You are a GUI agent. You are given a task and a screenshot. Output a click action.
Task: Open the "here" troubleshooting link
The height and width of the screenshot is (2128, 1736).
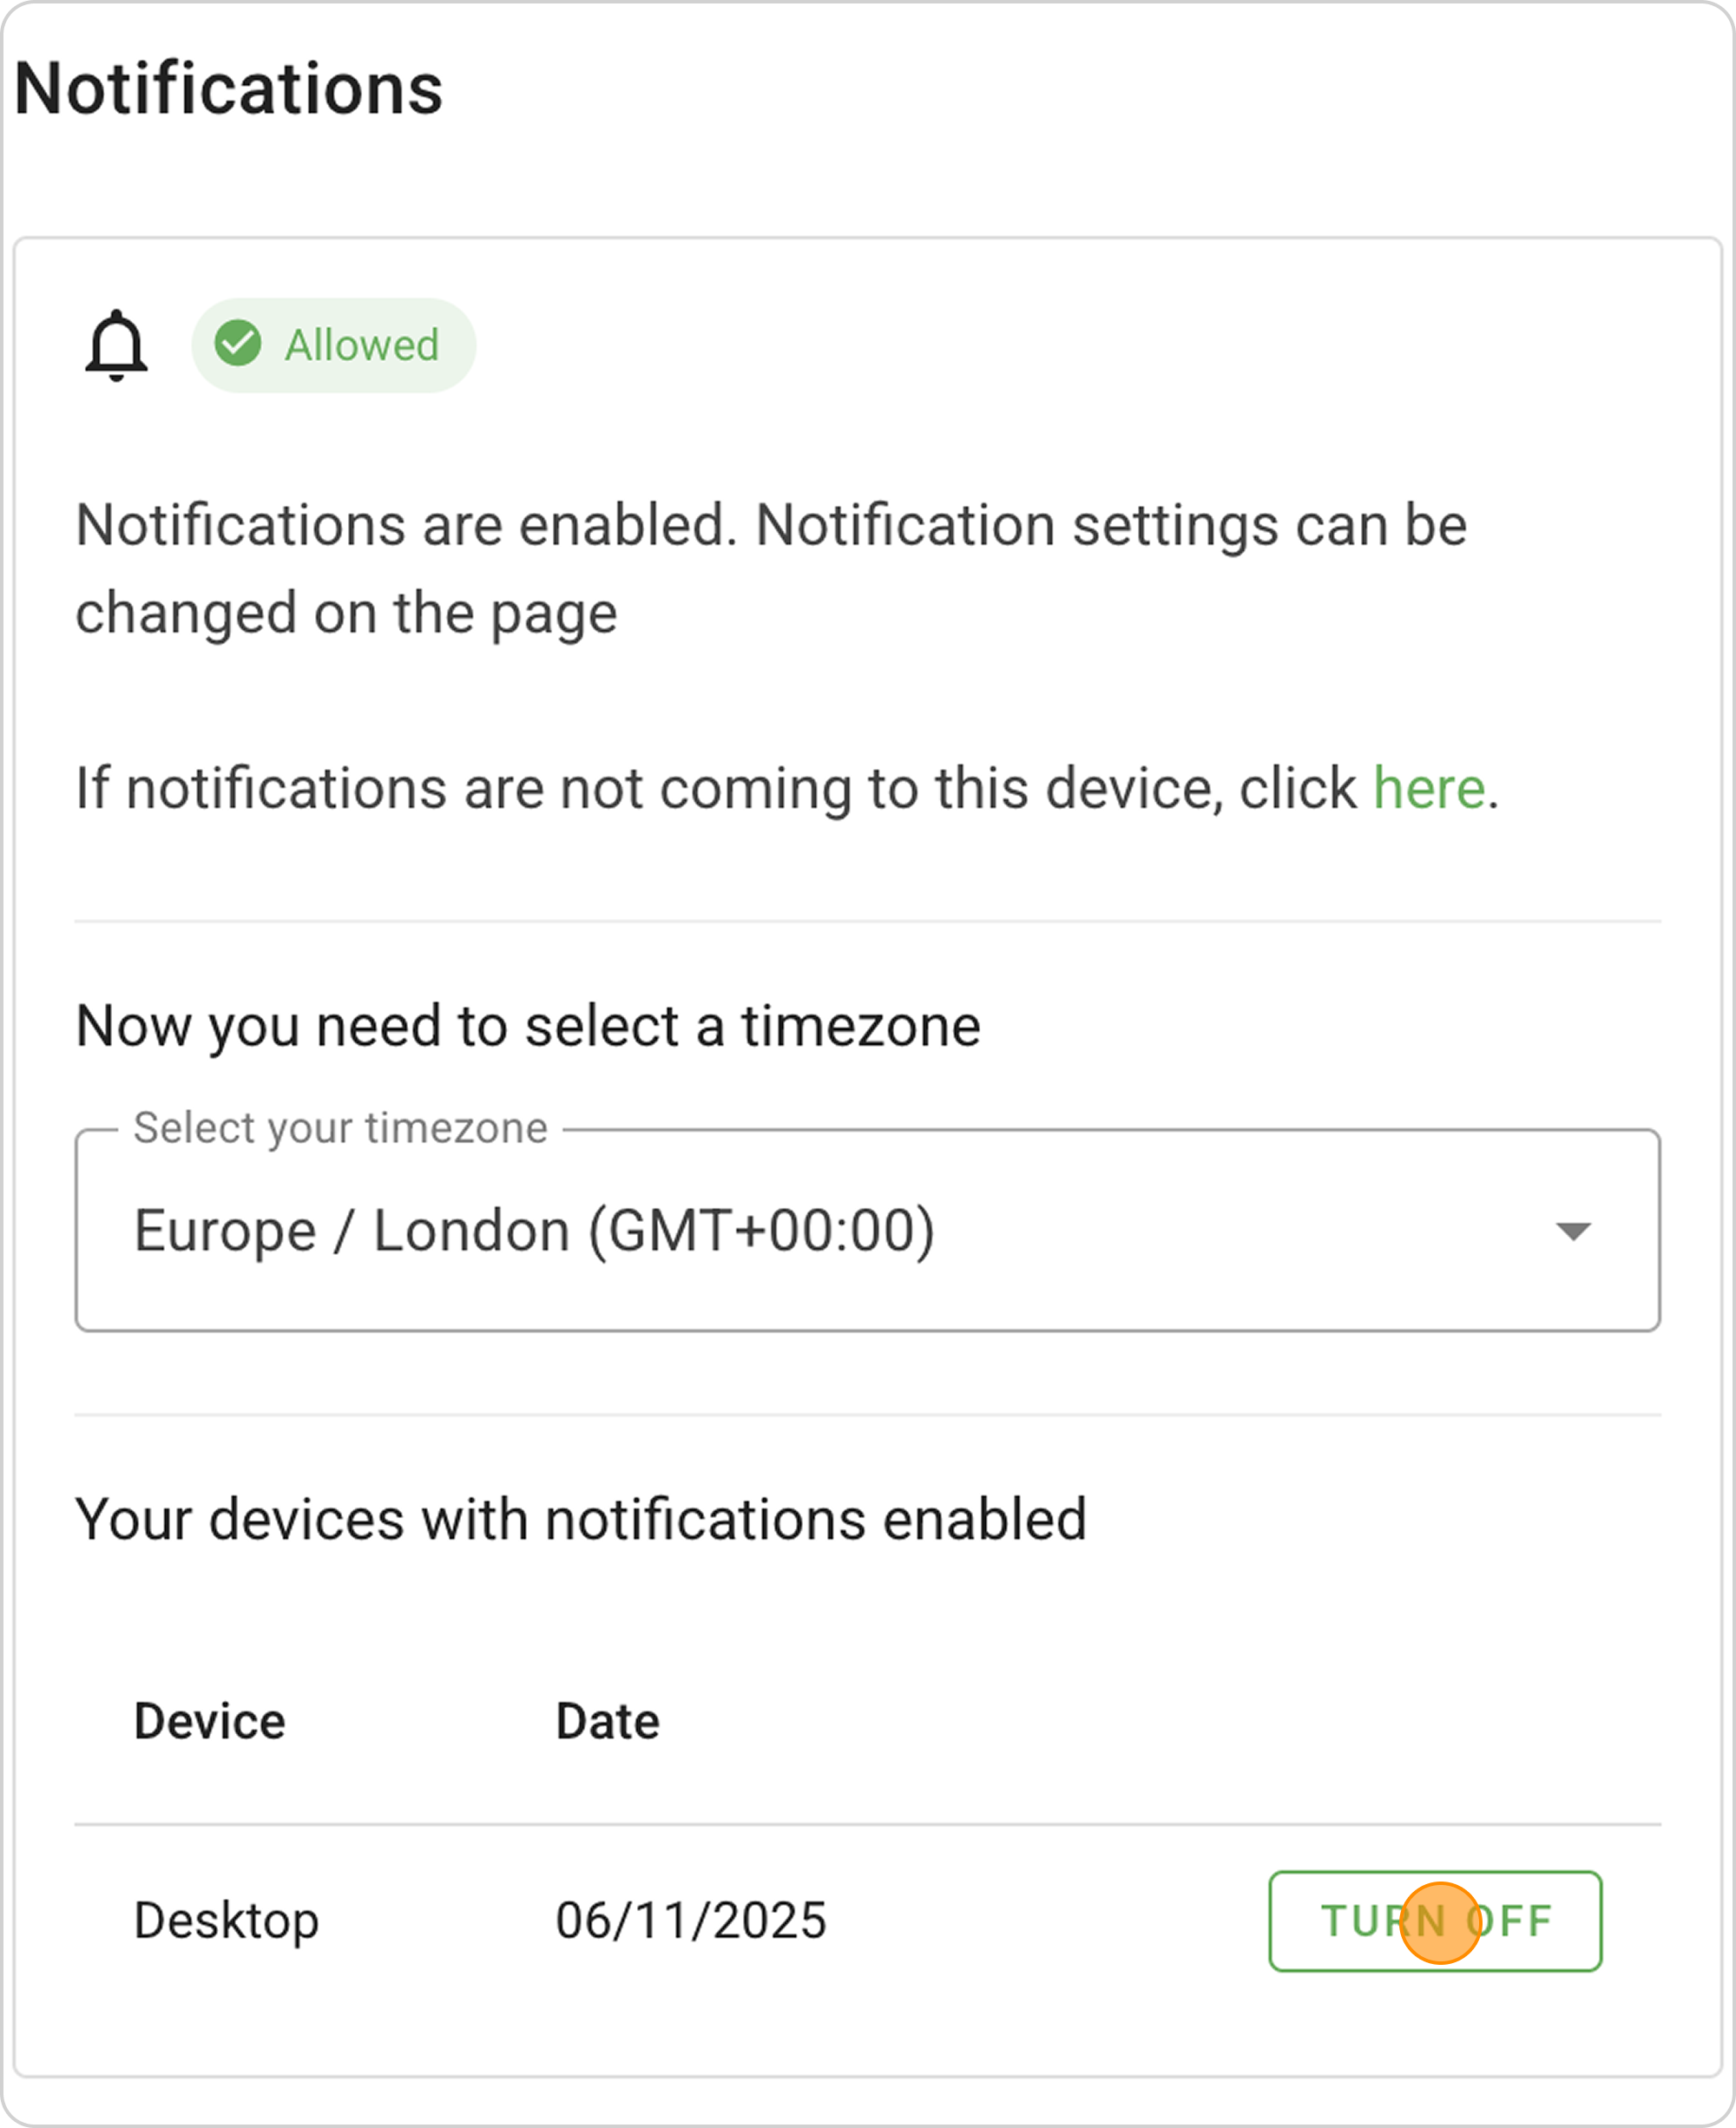[1428, 788]
